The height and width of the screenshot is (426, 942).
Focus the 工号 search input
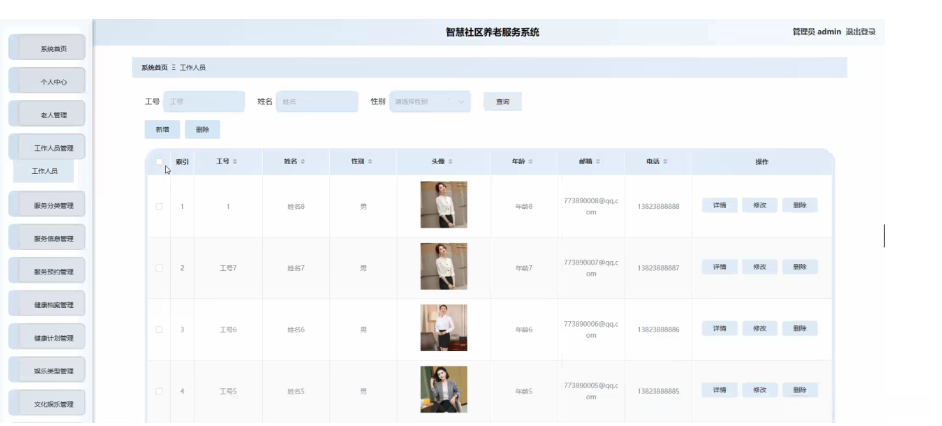pyautogui.click(x=204, y=102)
